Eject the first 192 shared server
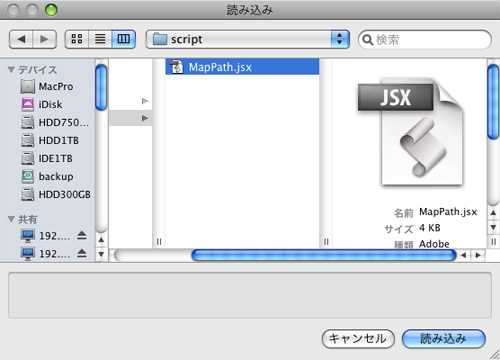 tap(82, 236)
